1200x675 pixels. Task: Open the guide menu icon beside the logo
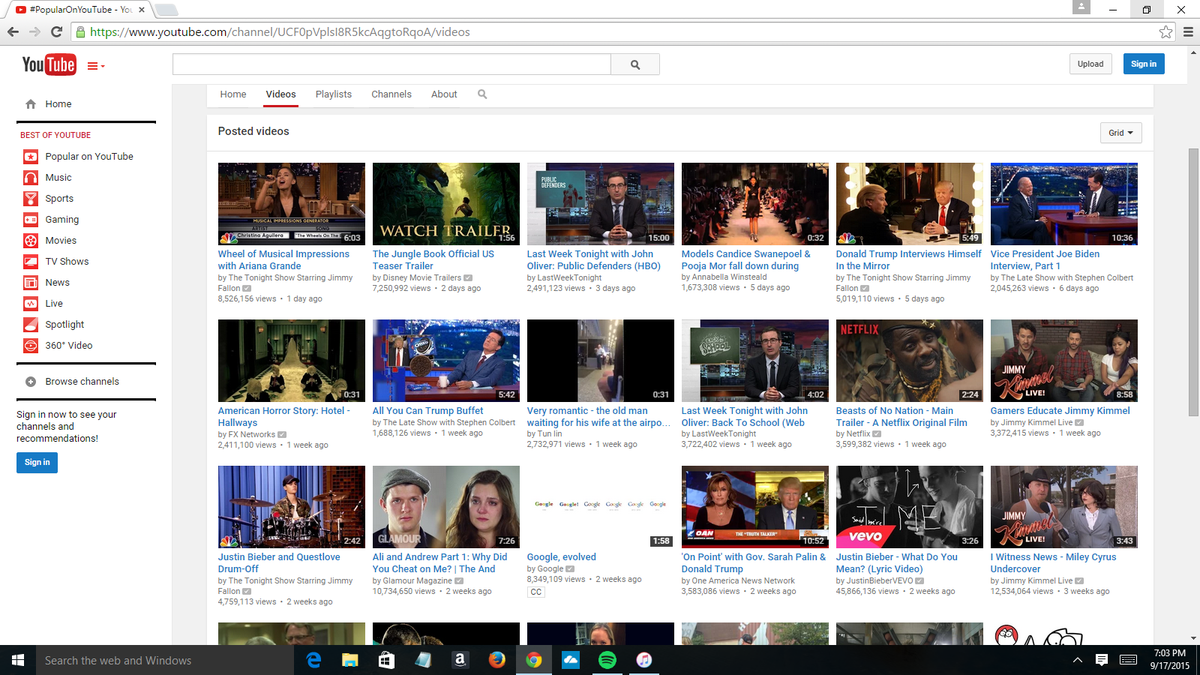pyautogui.click(x=96, y=66)
